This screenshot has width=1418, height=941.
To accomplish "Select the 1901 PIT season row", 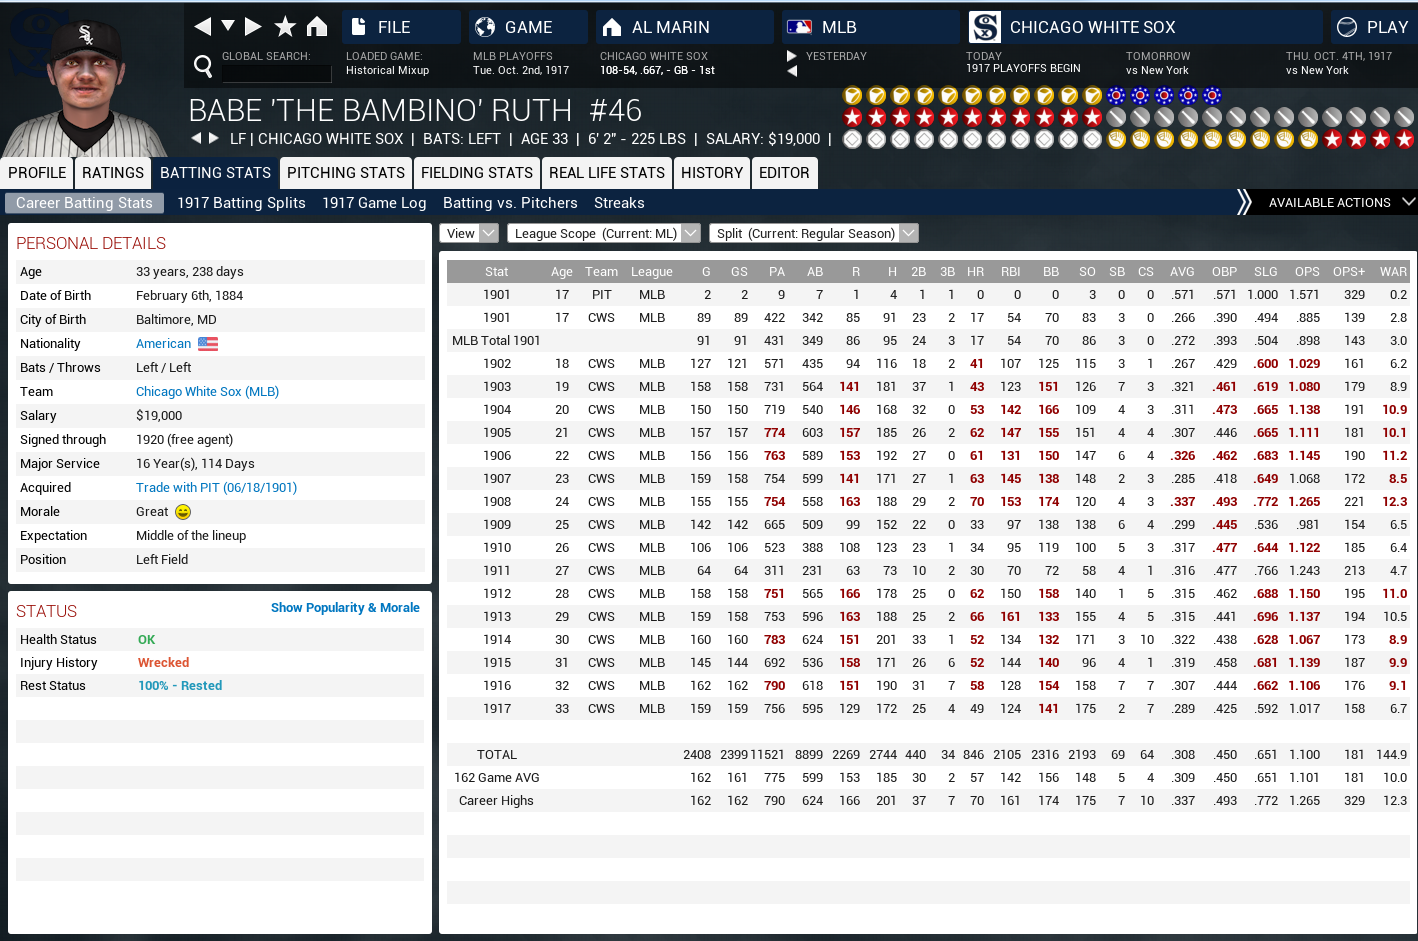I will [928, 295].
